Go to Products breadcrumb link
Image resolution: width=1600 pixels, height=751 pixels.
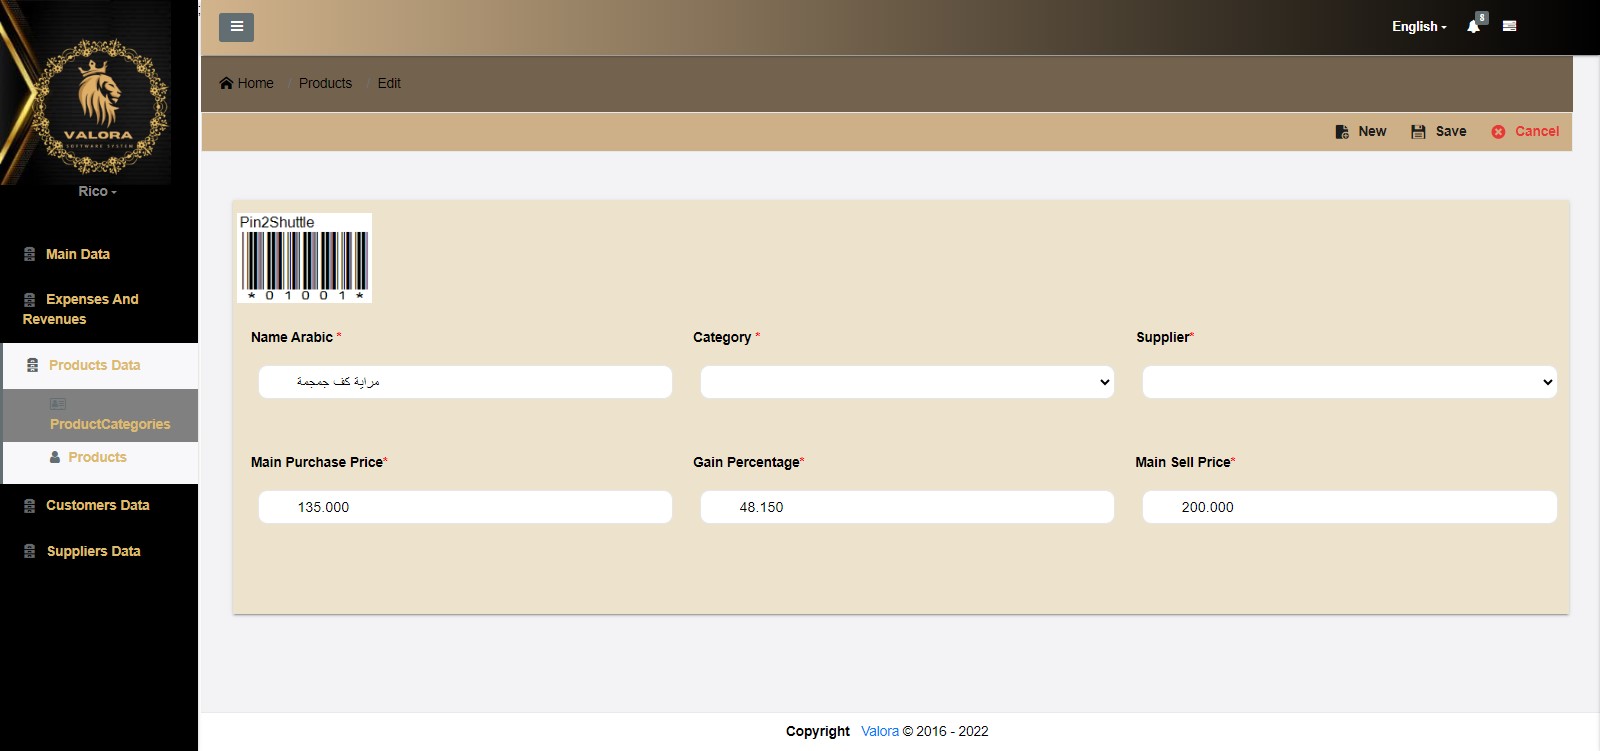325,83
